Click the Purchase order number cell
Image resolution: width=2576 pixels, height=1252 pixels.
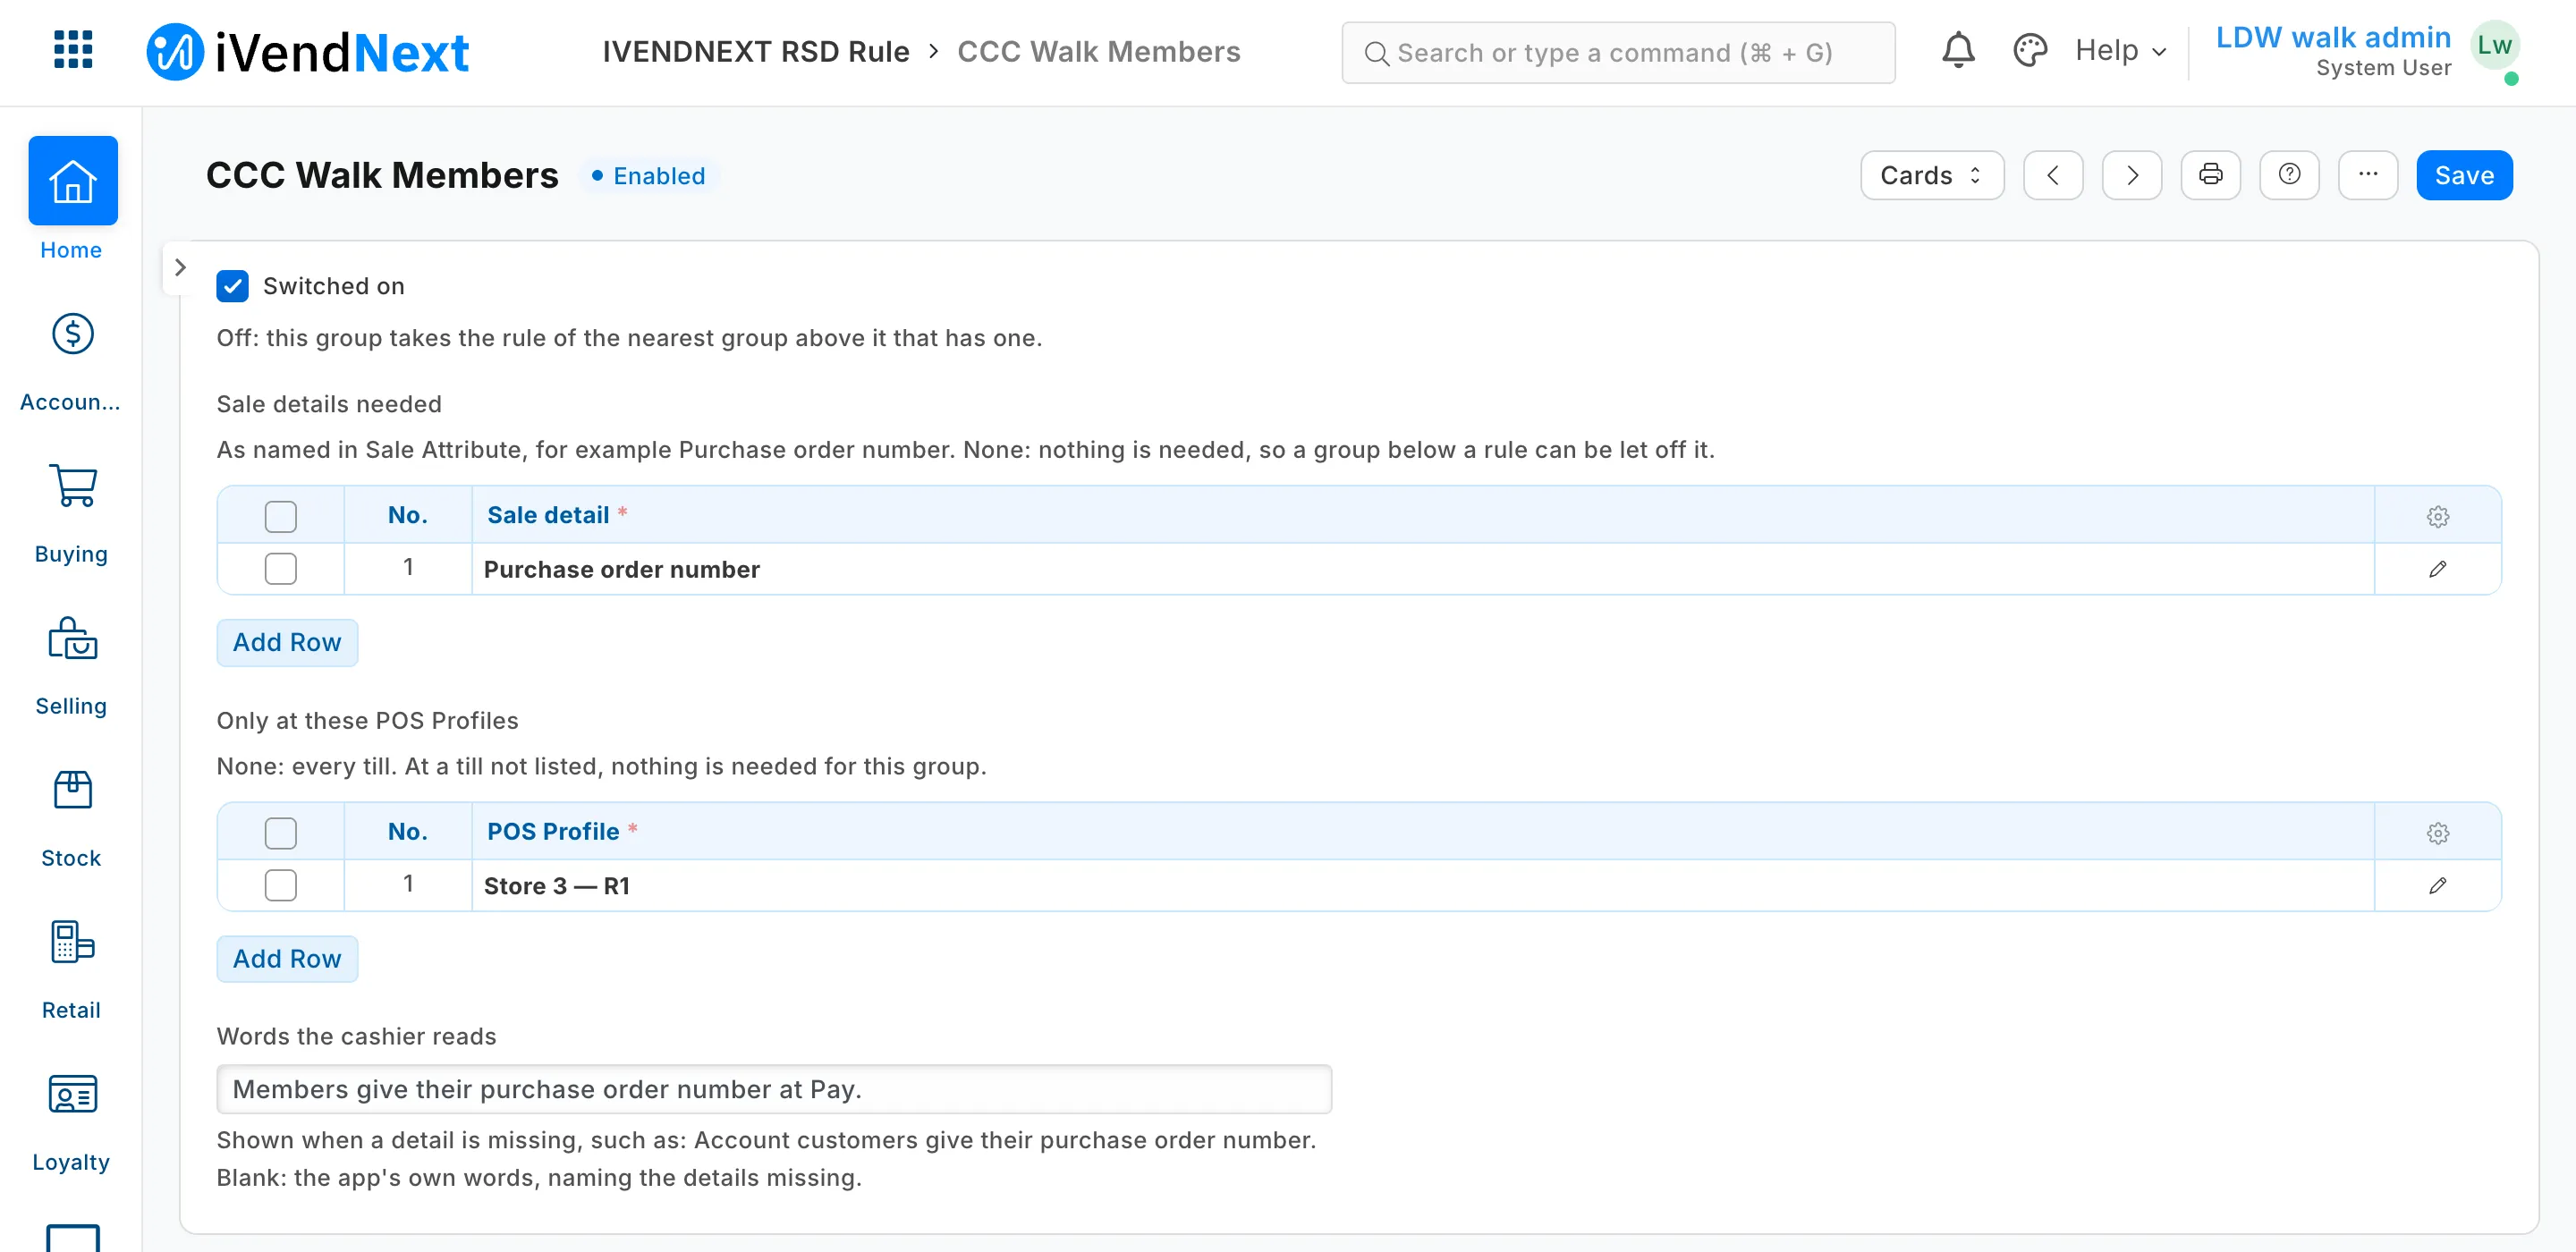[1422, 569]
